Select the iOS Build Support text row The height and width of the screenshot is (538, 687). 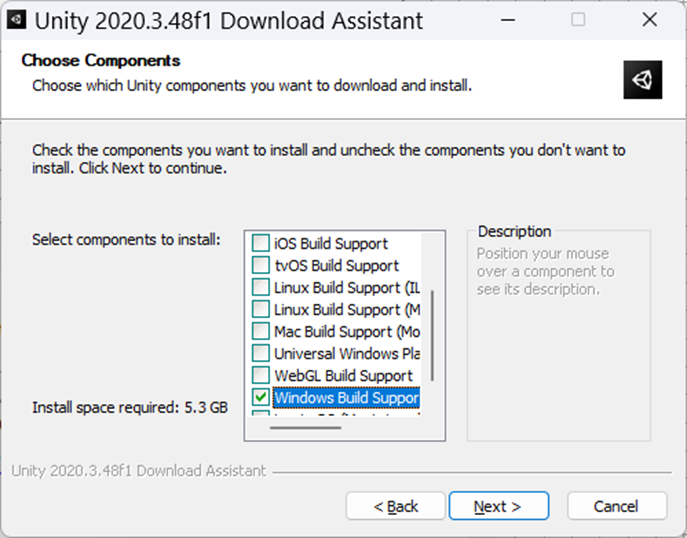pyautogui.click(x=331, y=244)
